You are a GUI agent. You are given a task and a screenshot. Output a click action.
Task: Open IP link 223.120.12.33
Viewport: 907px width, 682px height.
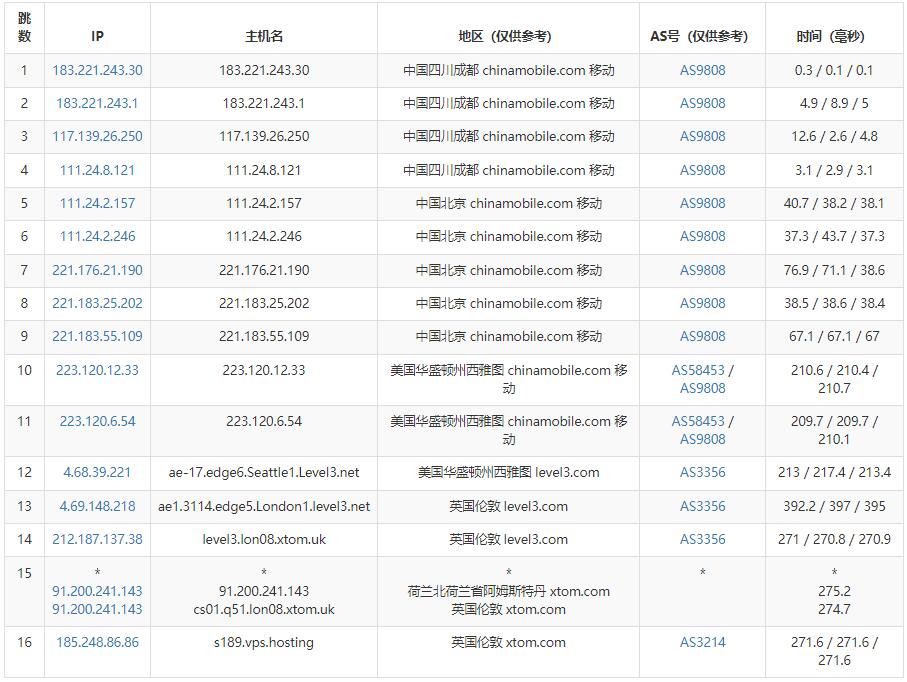pos(97,370)
